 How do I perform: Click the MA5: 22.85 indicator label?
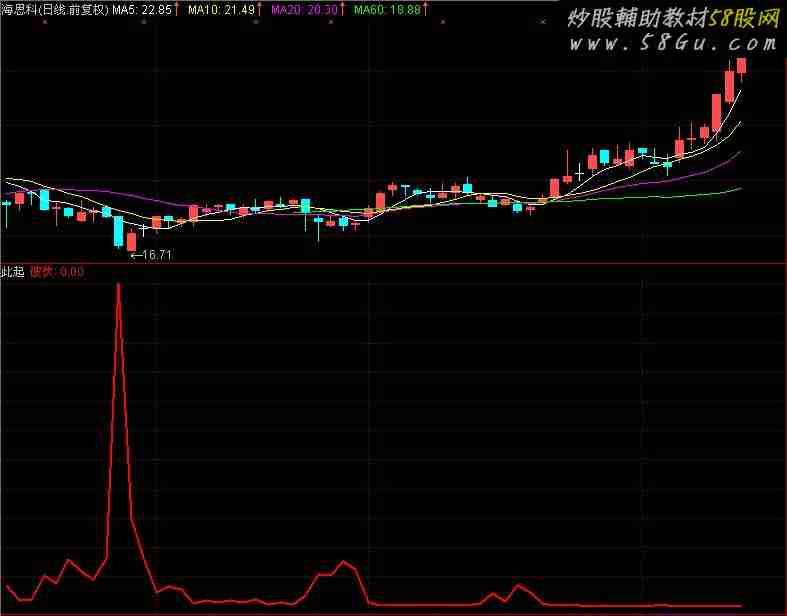pyautogui.click(x=140, y=9)
